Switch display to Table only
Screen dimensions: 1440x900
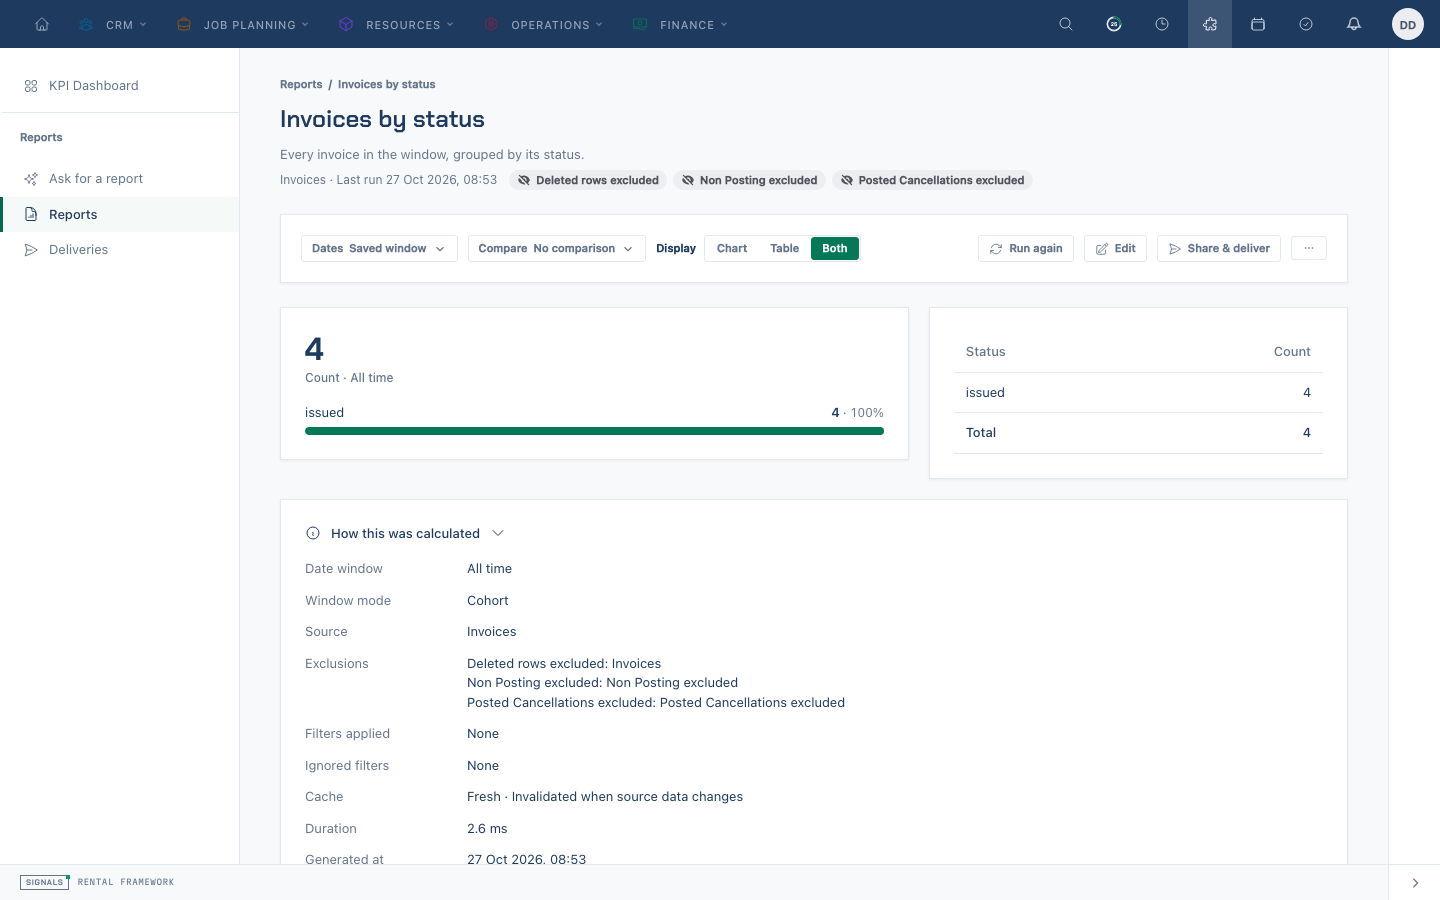pyautogui.click(x=784, y=248)
